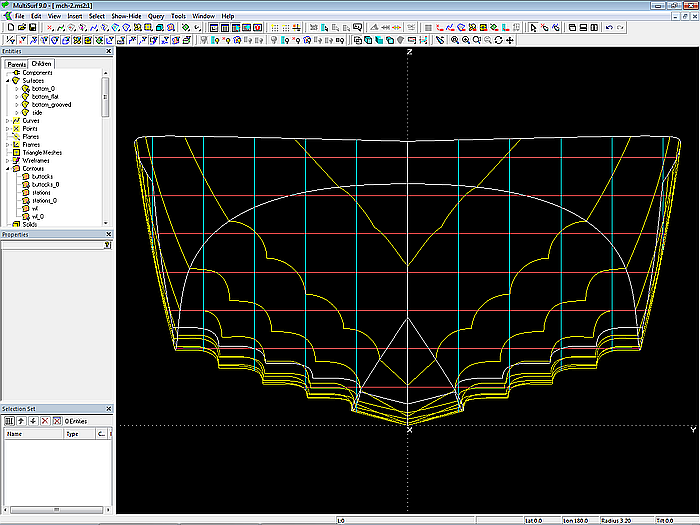The width and height of the screenshot is (700, 525).
Task: Select the arrow pointer selection tool
Action: pos(532,28)
